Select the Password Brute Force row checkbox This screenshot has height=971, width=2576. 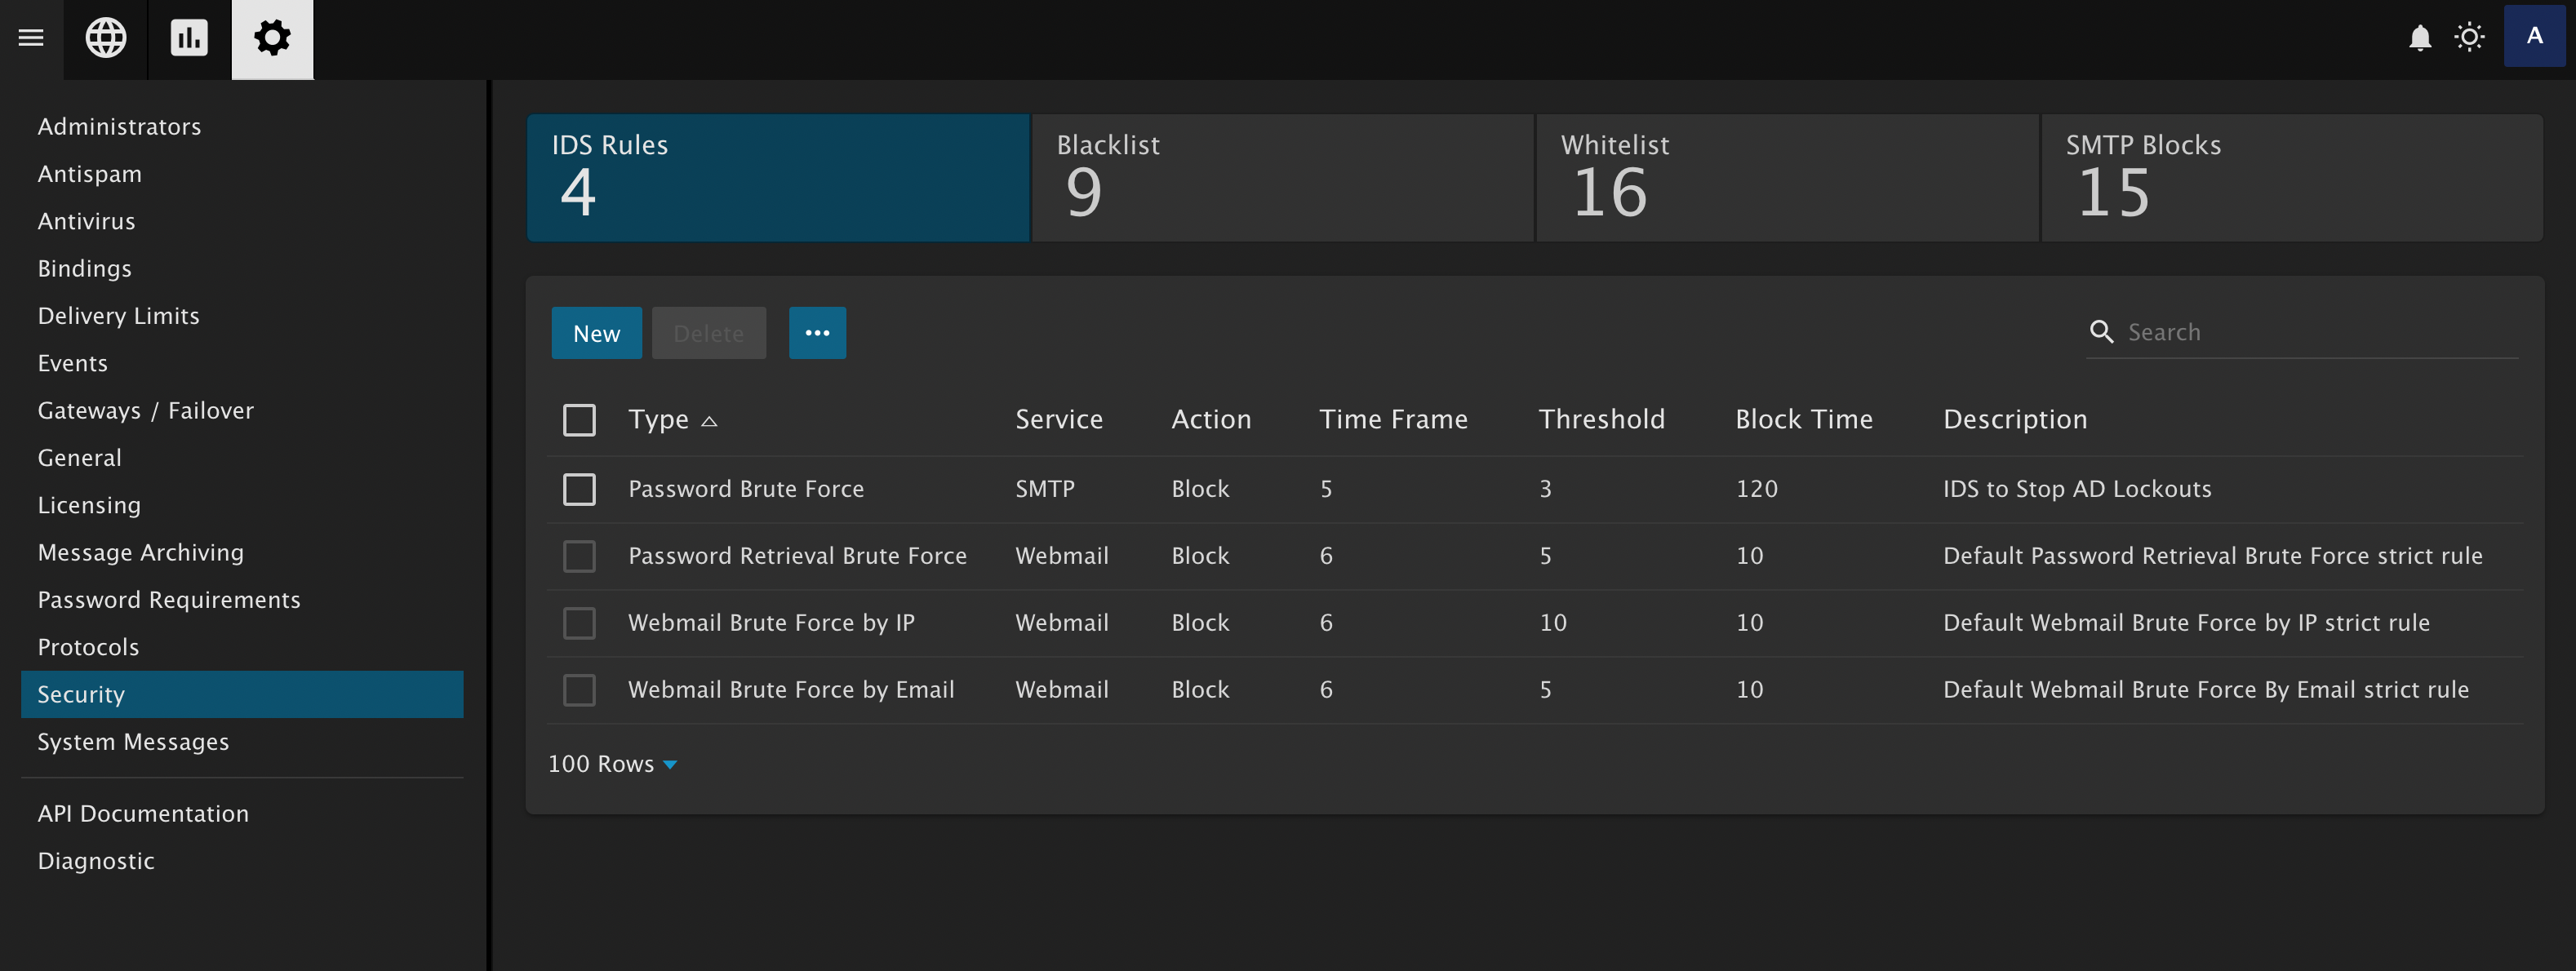coord(579,489)
